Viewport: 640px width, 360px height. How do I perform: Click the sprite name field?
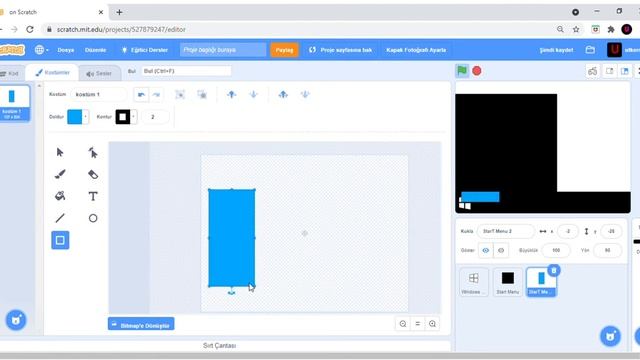(x=505, y=231)
